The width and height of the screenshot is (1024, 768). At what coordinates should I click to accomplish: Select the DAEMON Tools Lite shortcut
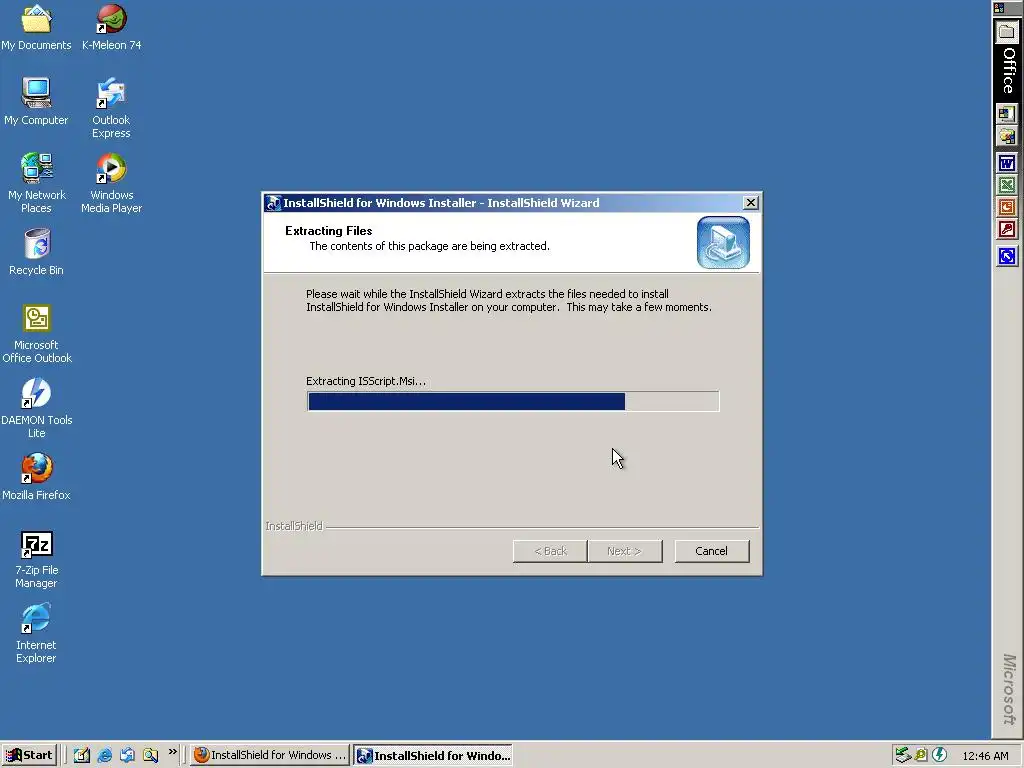(37, 409)
